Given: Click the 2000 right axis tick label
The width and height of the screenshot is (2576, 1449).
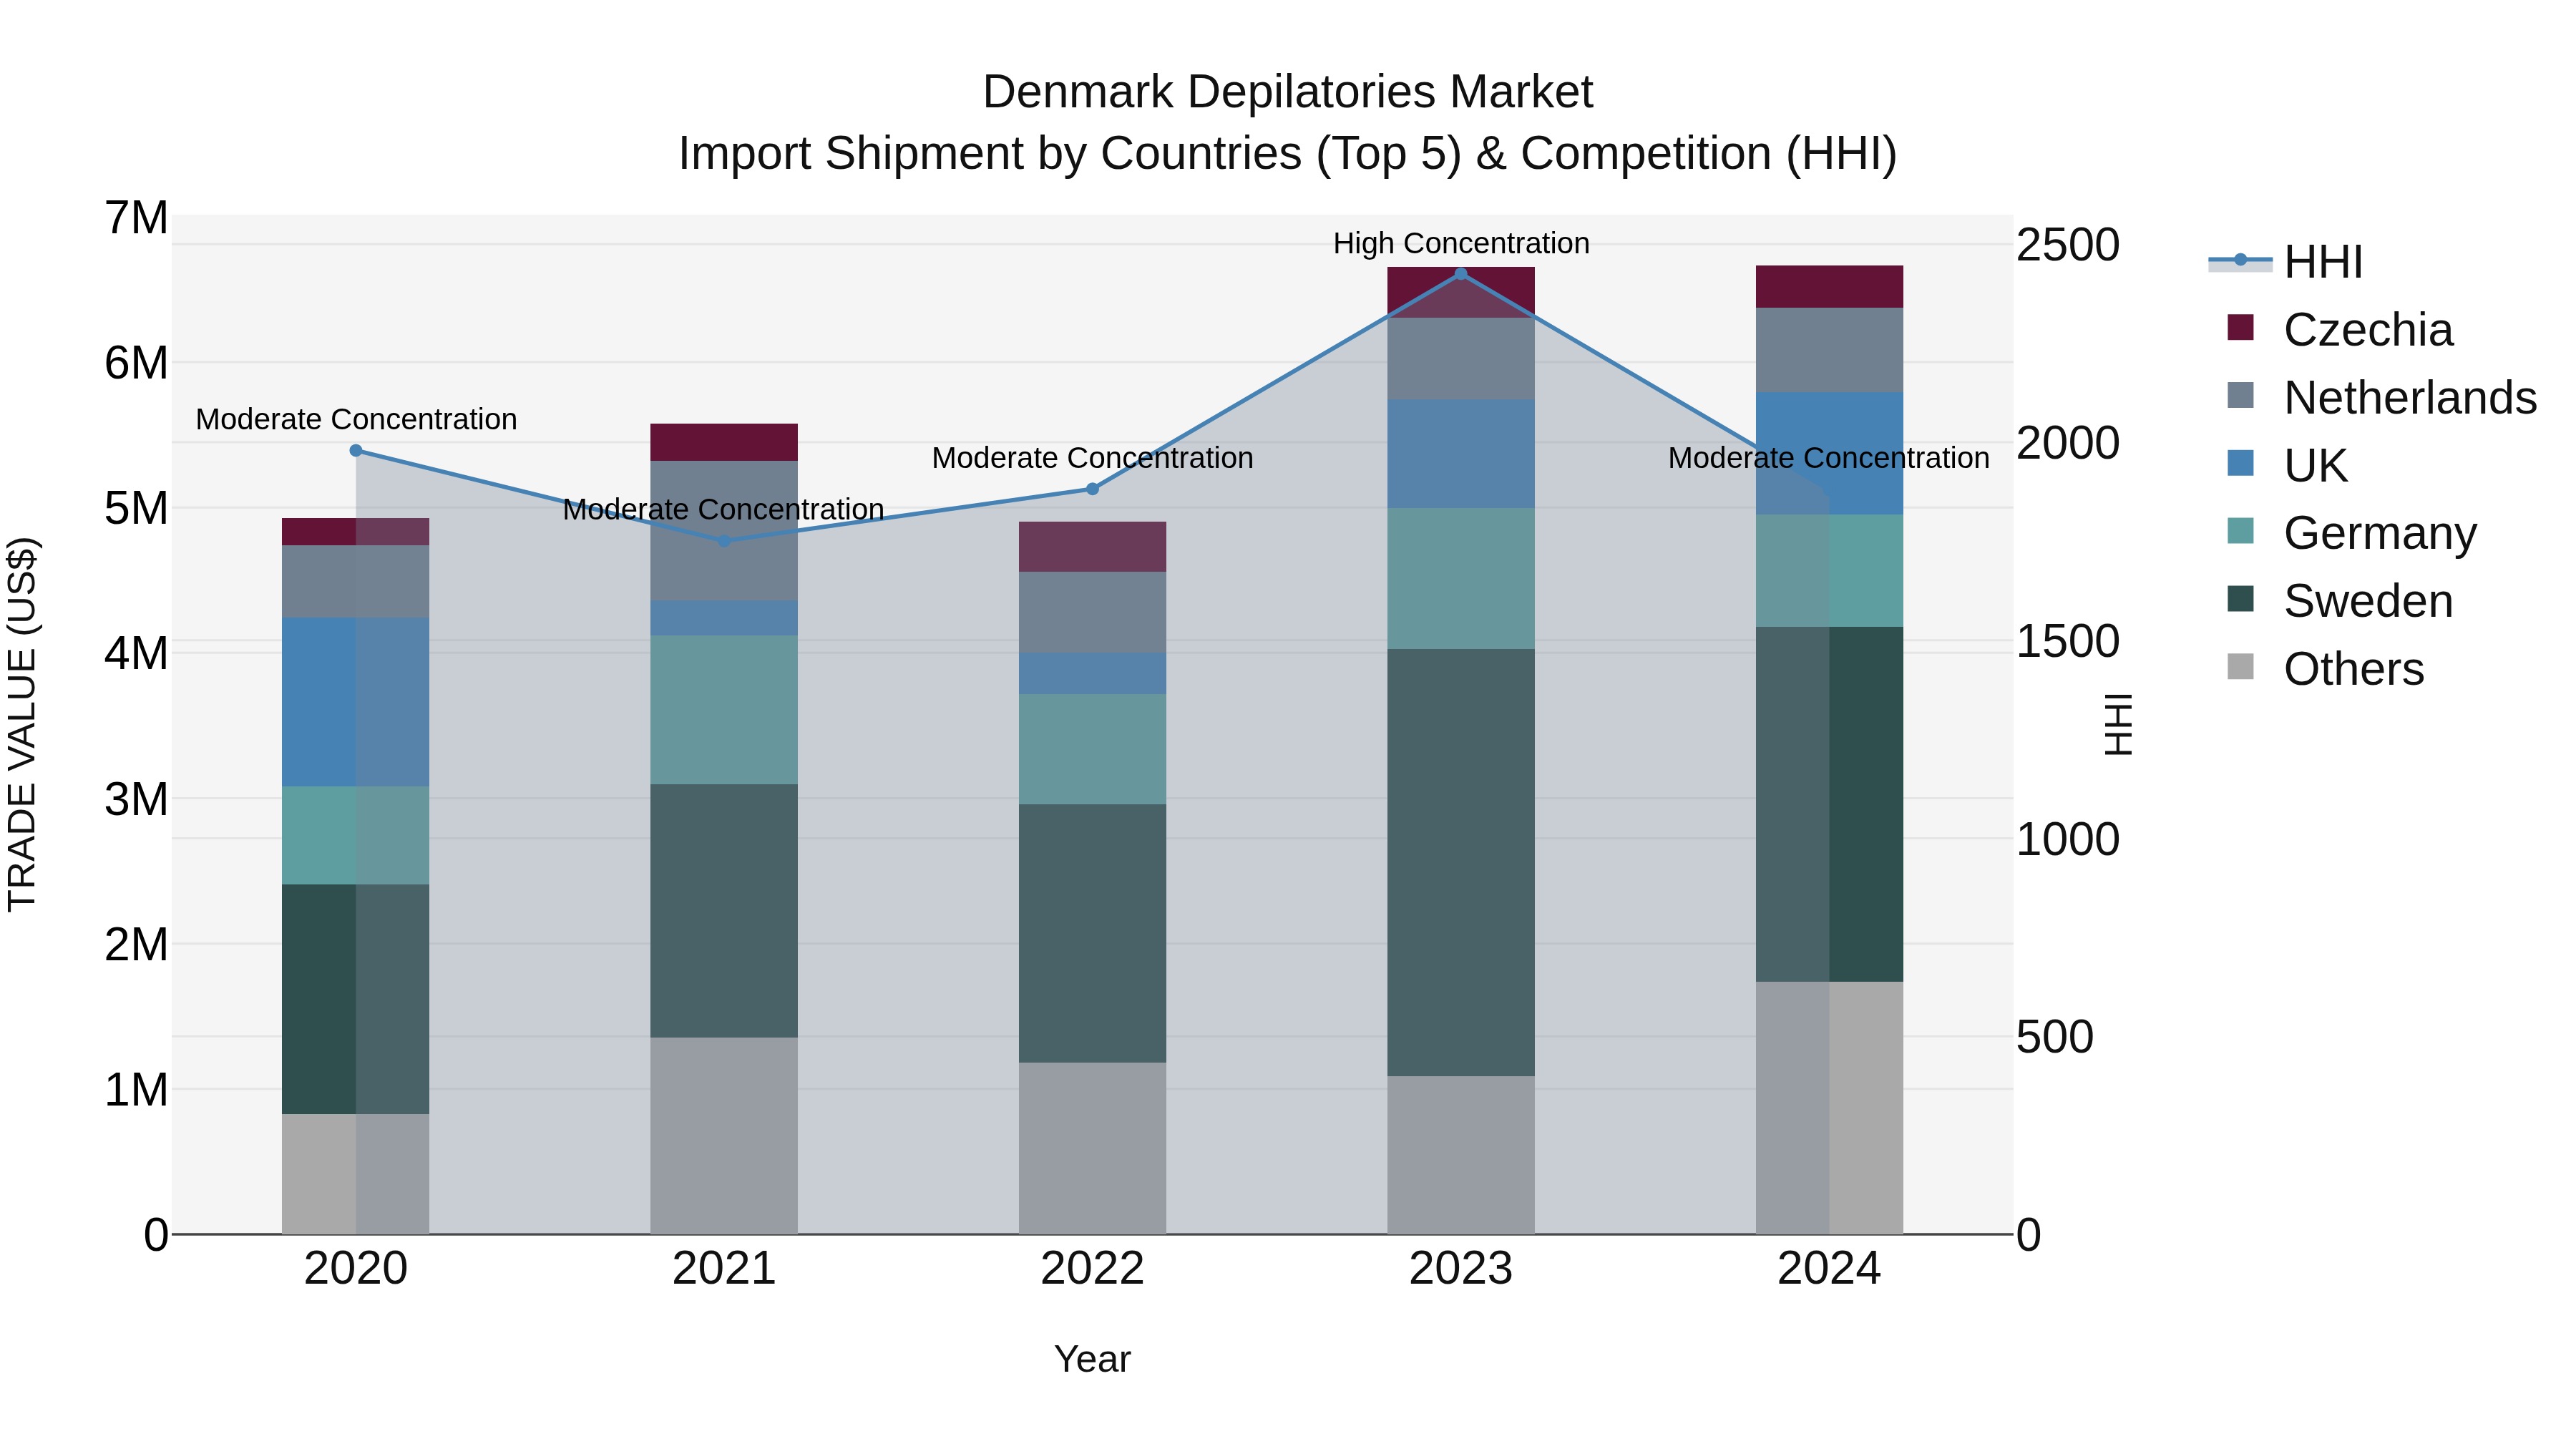Looking at the screenshot, I should point(2068,443).
